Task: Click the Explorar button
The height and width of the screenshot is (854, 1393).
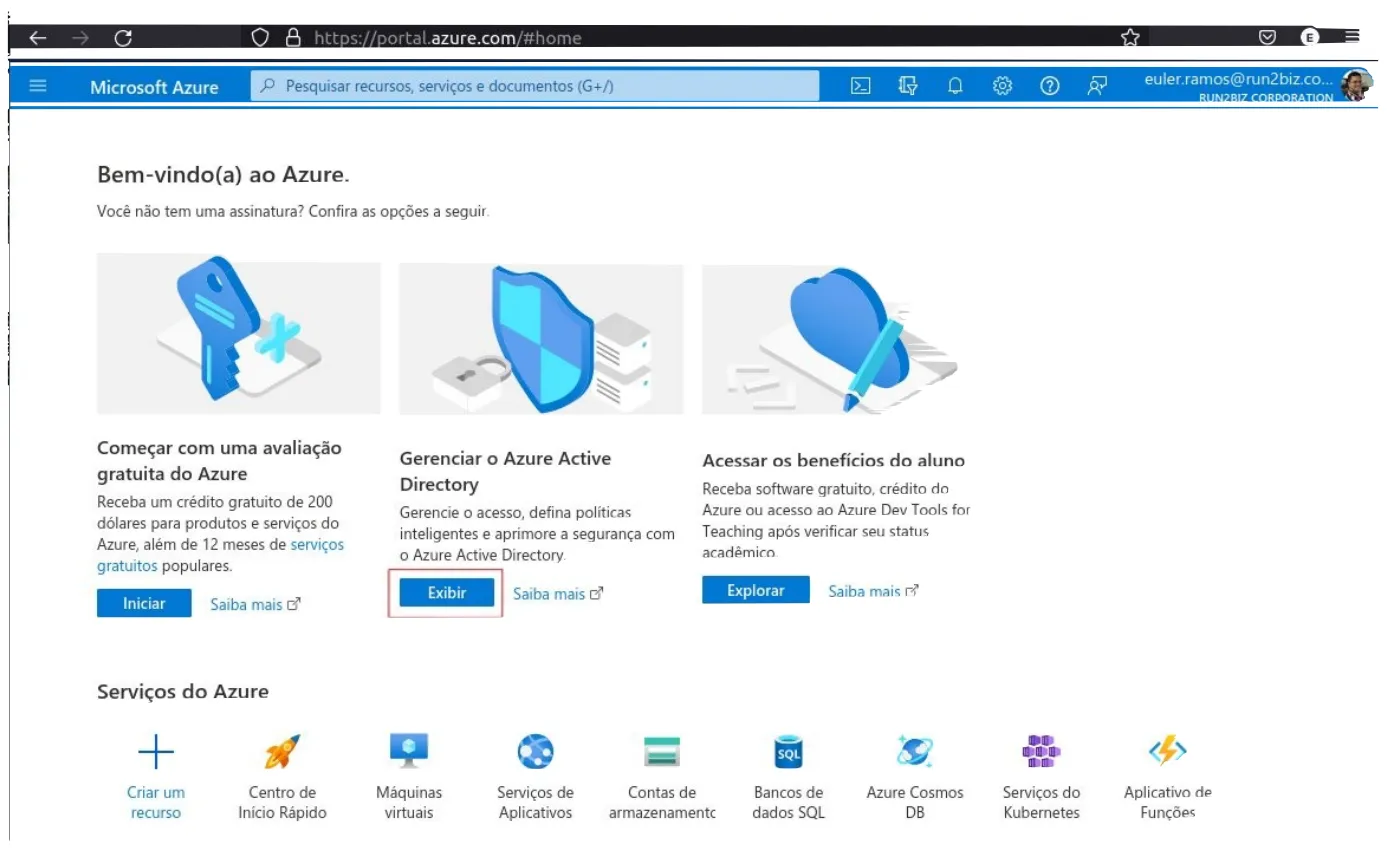Action: [x=755, y=590]
